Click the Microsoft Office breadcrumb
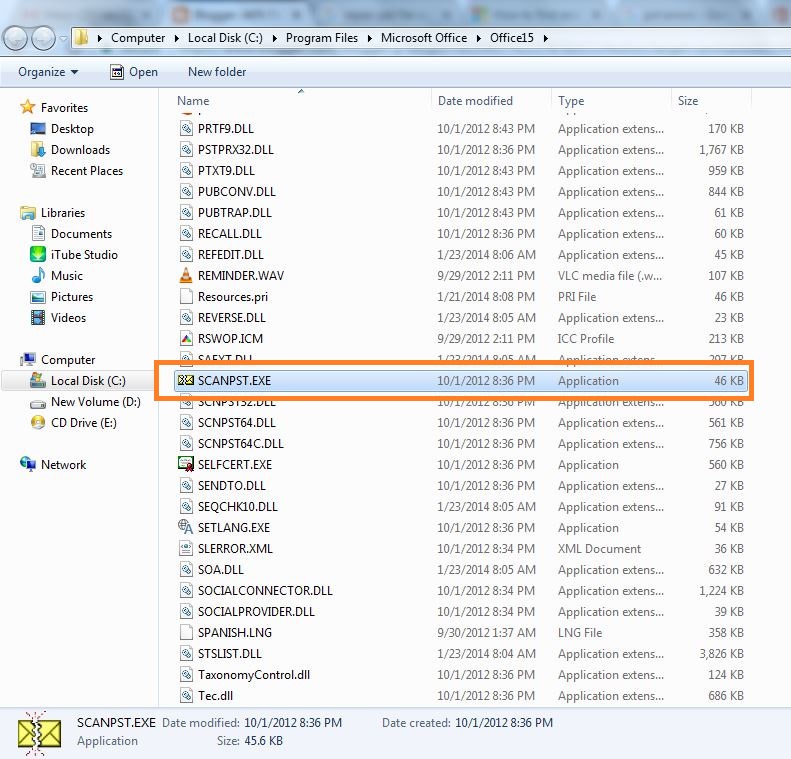Viewport: 791px width, 759px height. point(424,38)
